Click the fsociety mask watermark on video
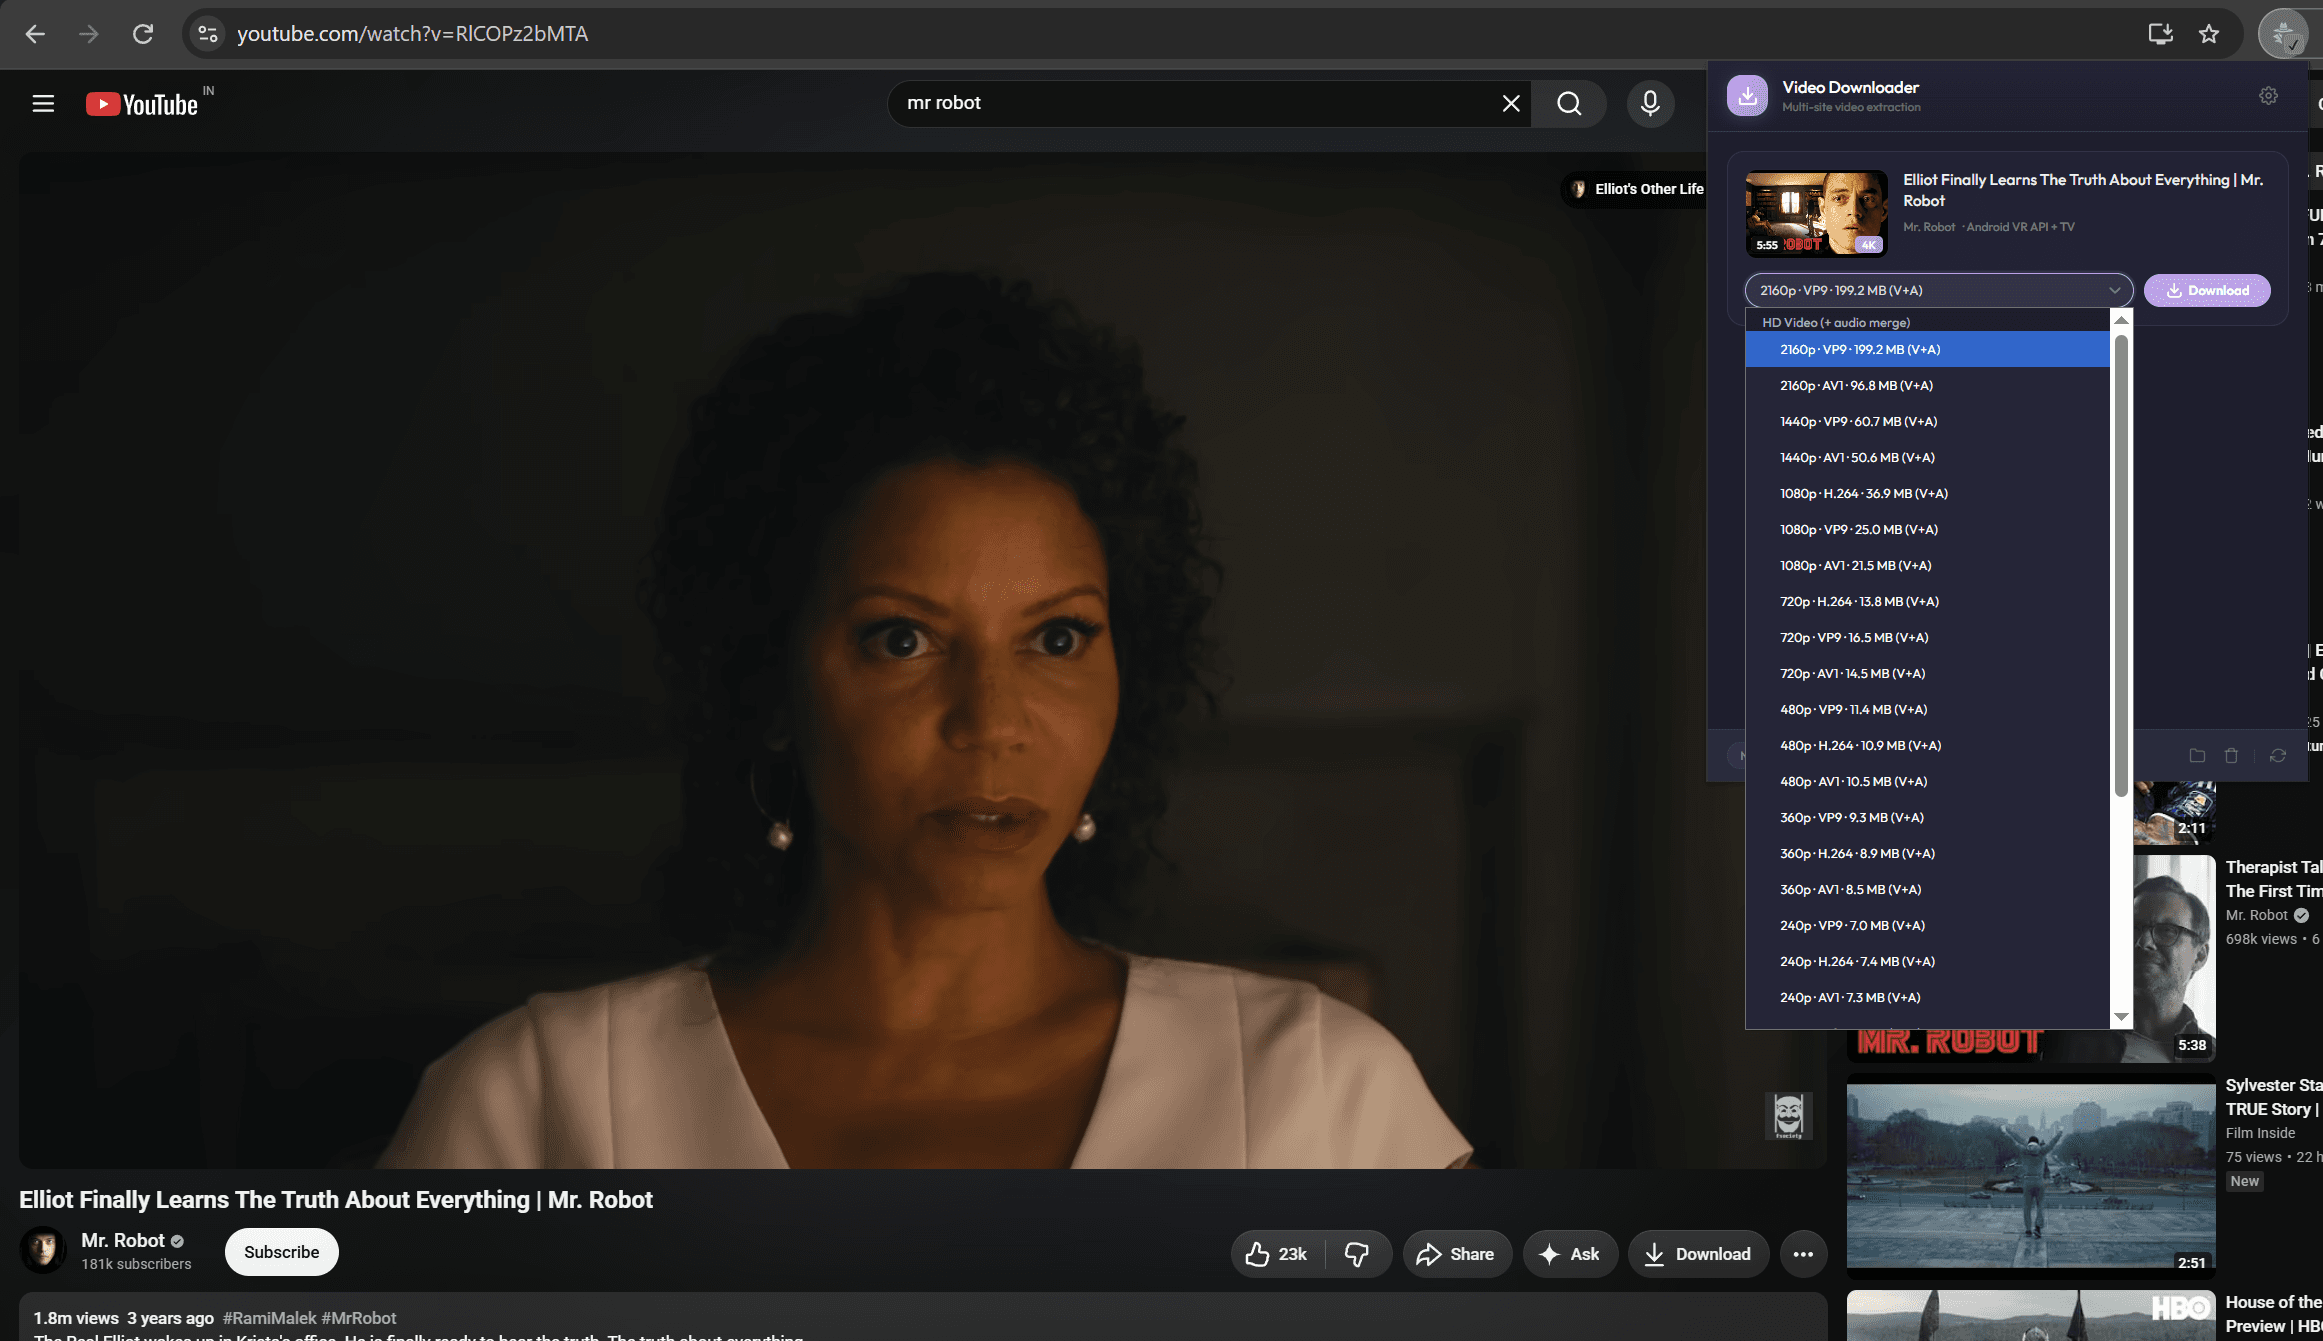 (x=1788, y=1116)
